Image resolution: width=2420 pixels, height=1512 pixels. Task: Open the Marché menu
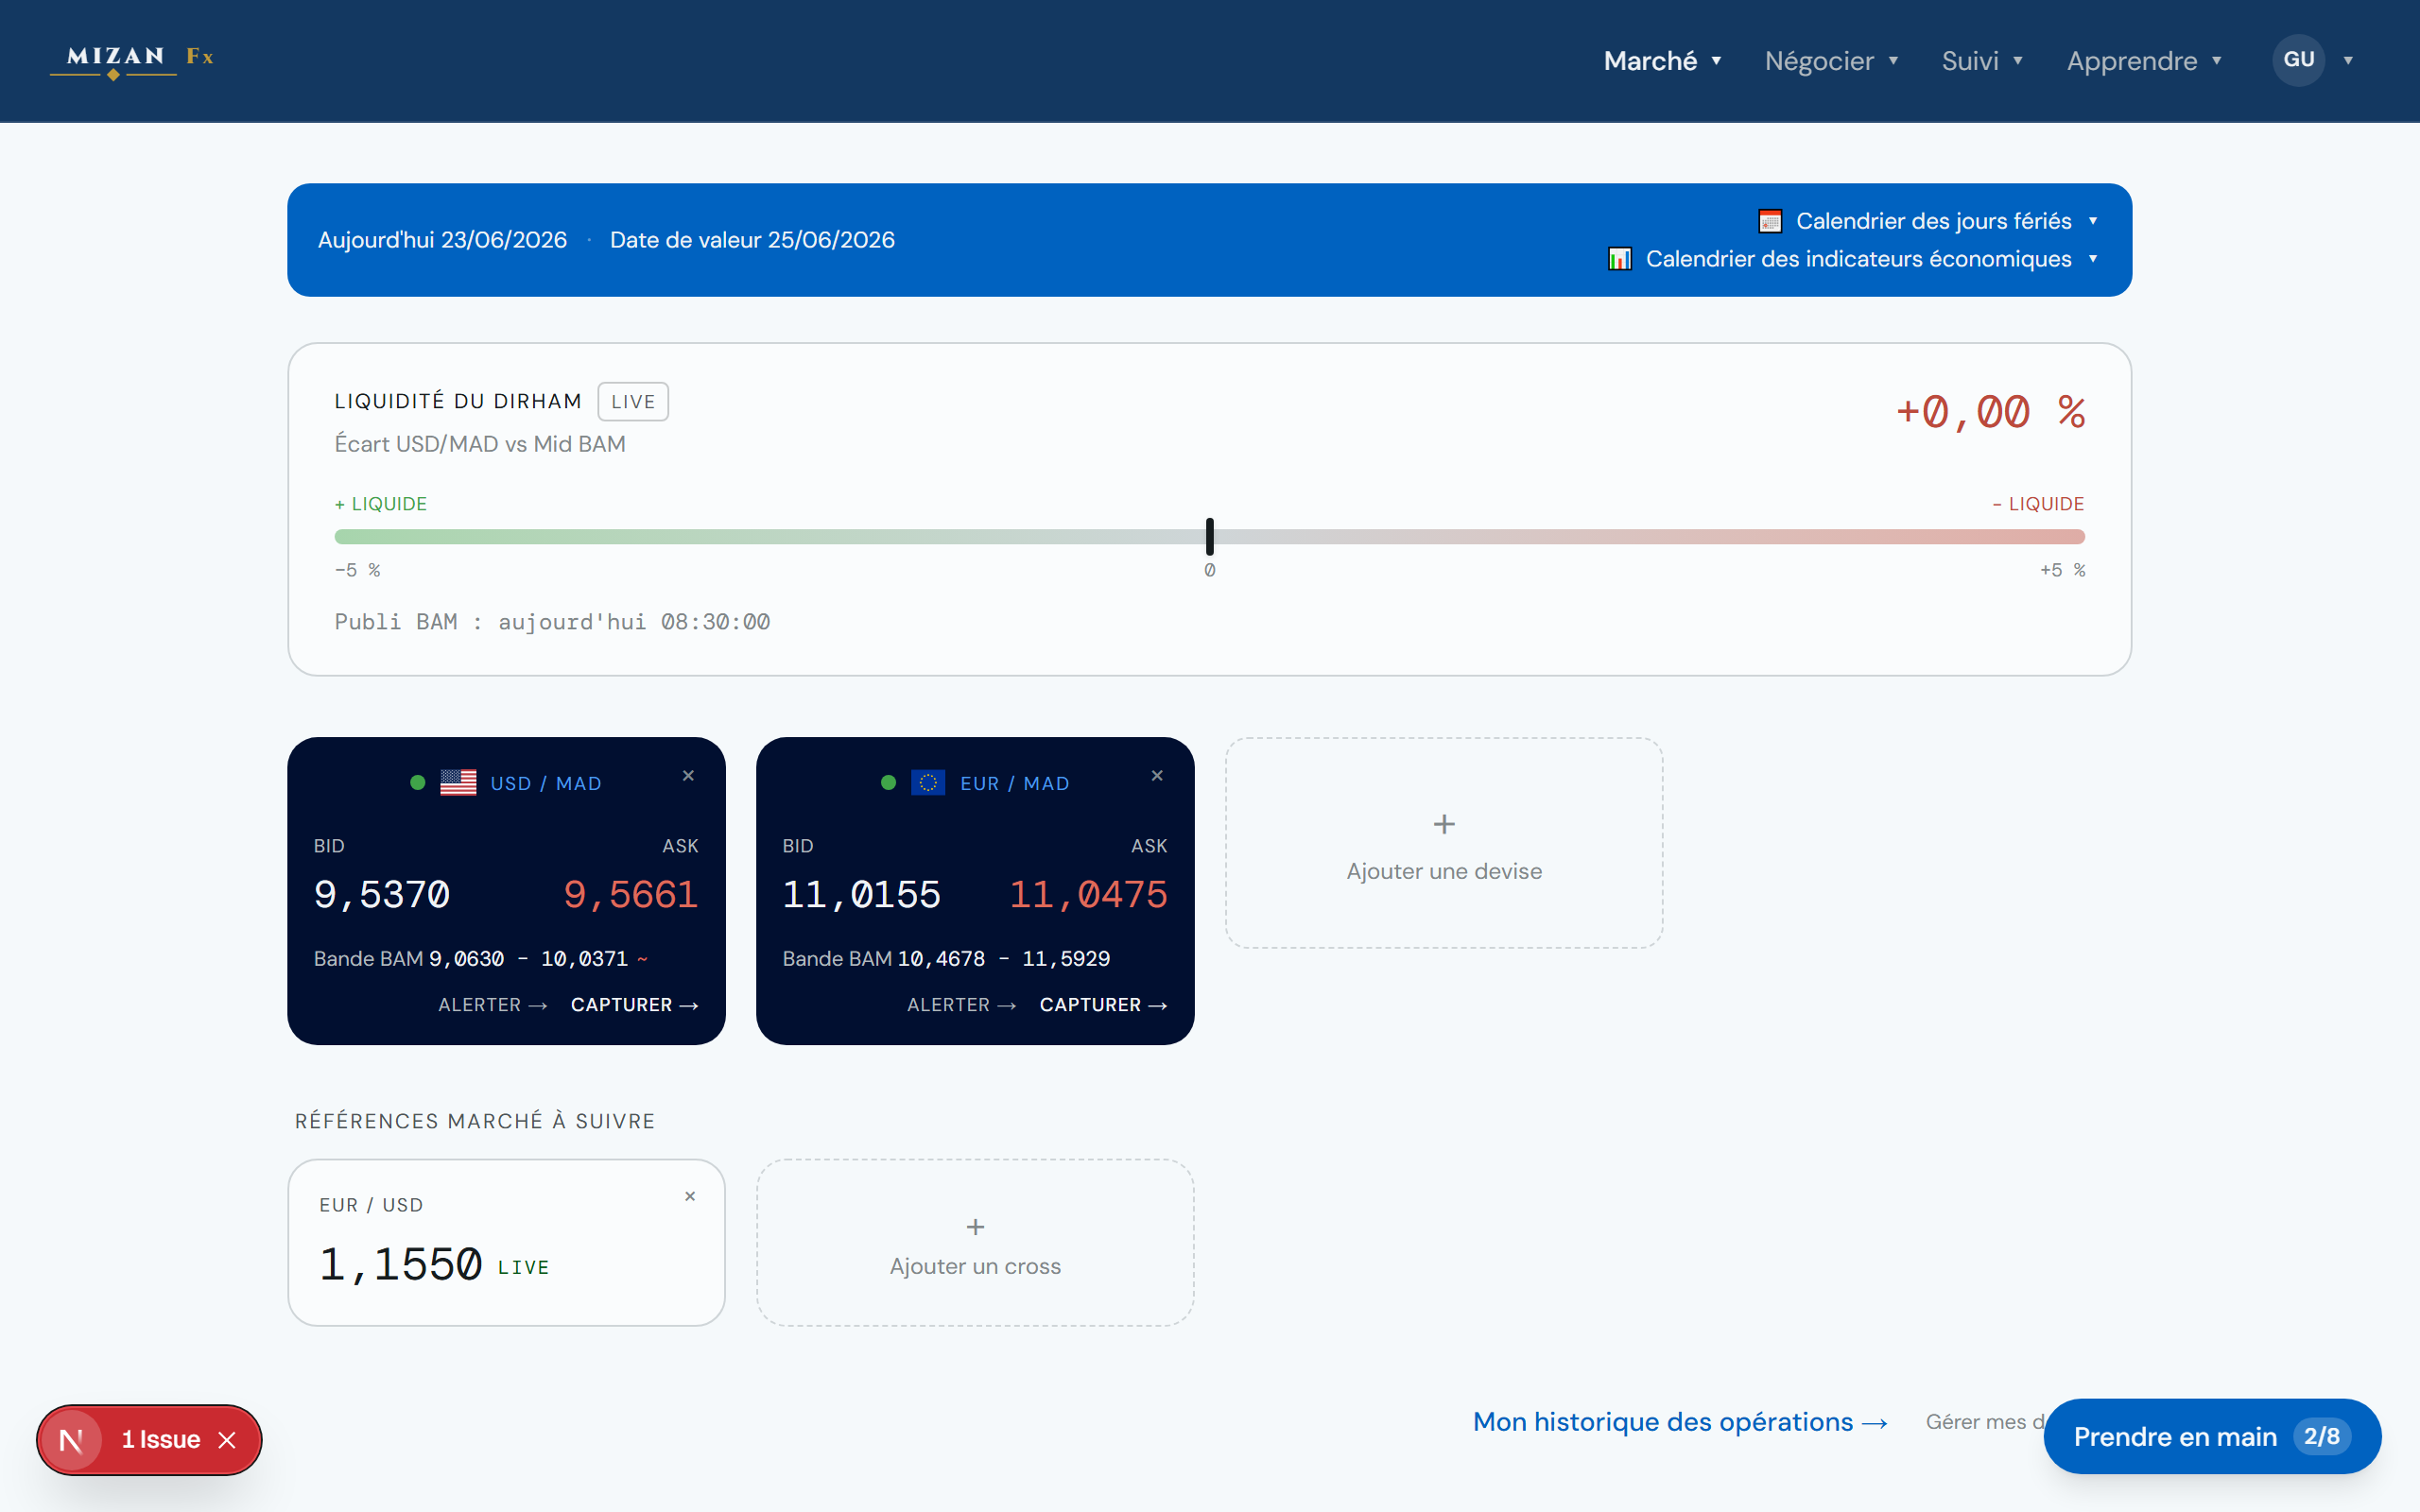pyautogui.click(x=1662, y=61)
